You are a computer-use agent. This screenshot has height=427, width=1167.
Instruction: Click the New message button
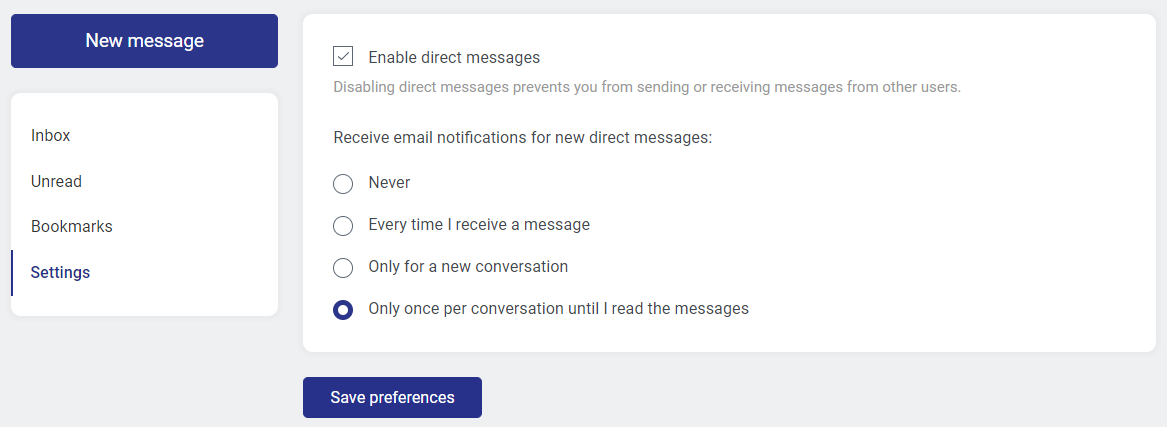click(x=144, y=41)
